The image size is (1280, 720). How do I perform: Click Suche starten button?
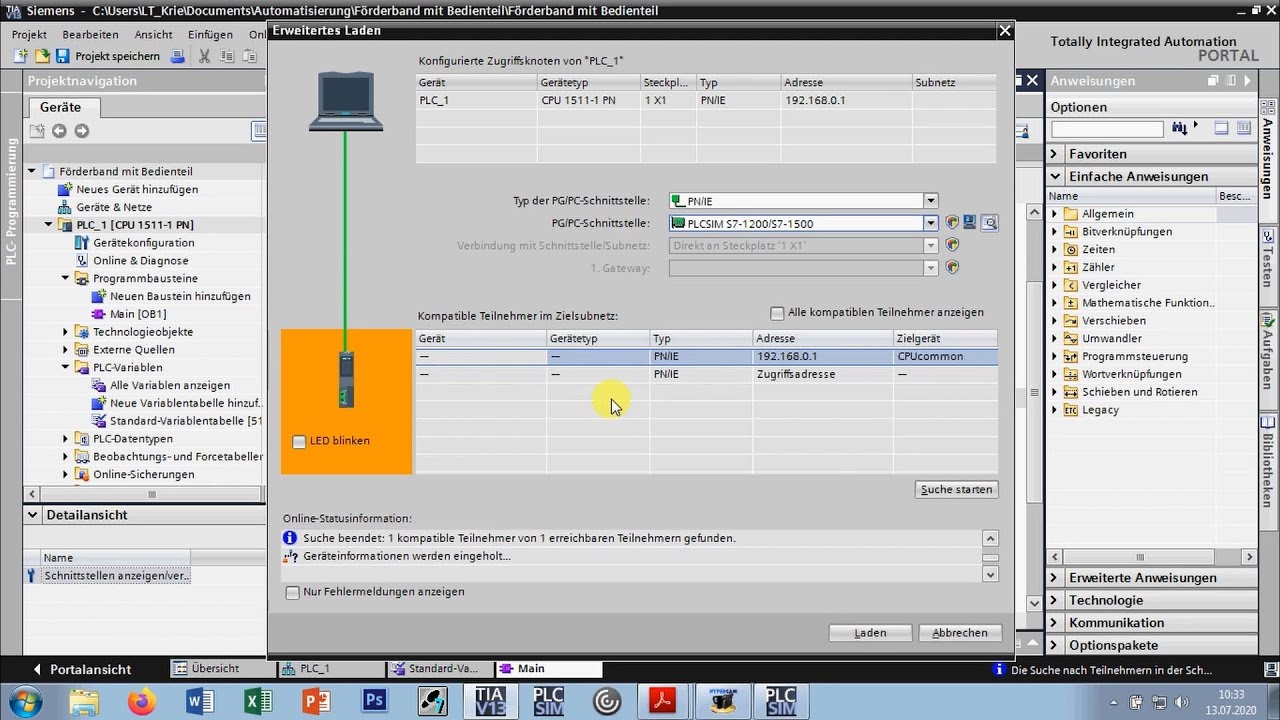(x=957, y=490)
